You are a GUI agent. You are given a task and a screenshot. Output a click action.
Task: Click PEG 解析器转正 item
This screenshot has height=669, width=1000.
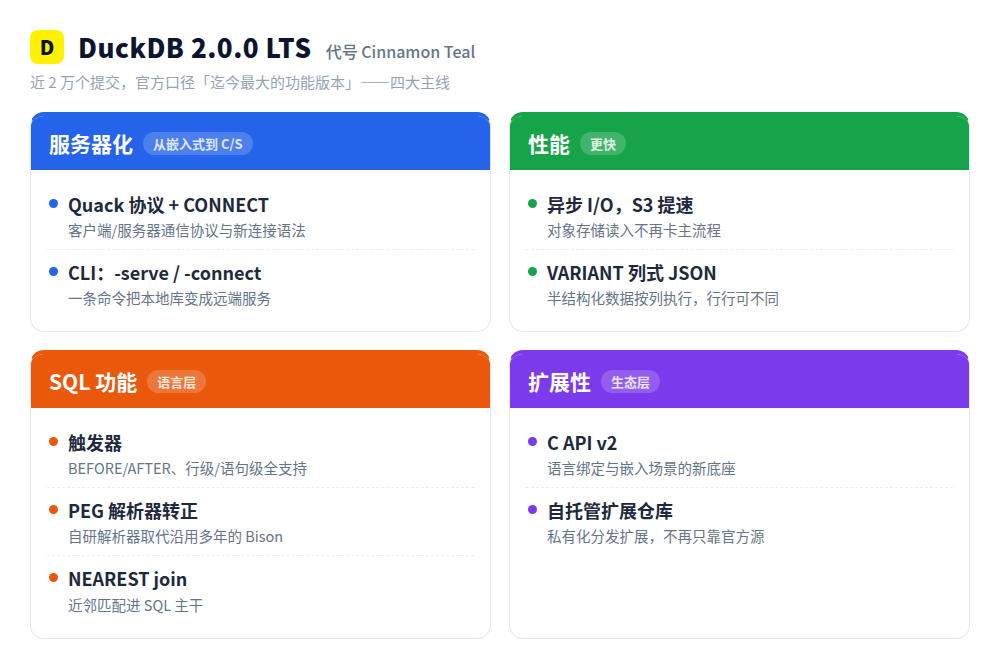click(133, 511)
